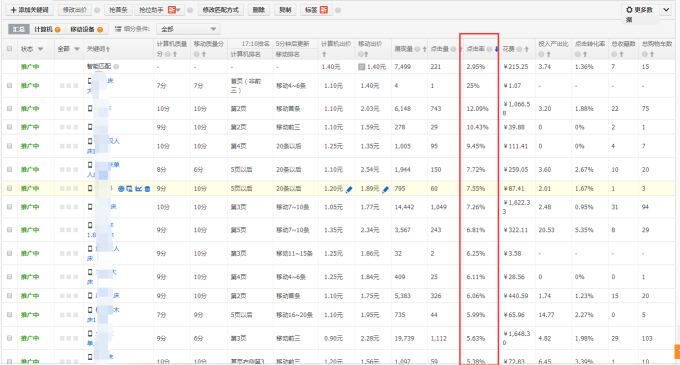Click the ¥215.25 spend value
This screenshot has height=365, width=680.
pos(516,67)
